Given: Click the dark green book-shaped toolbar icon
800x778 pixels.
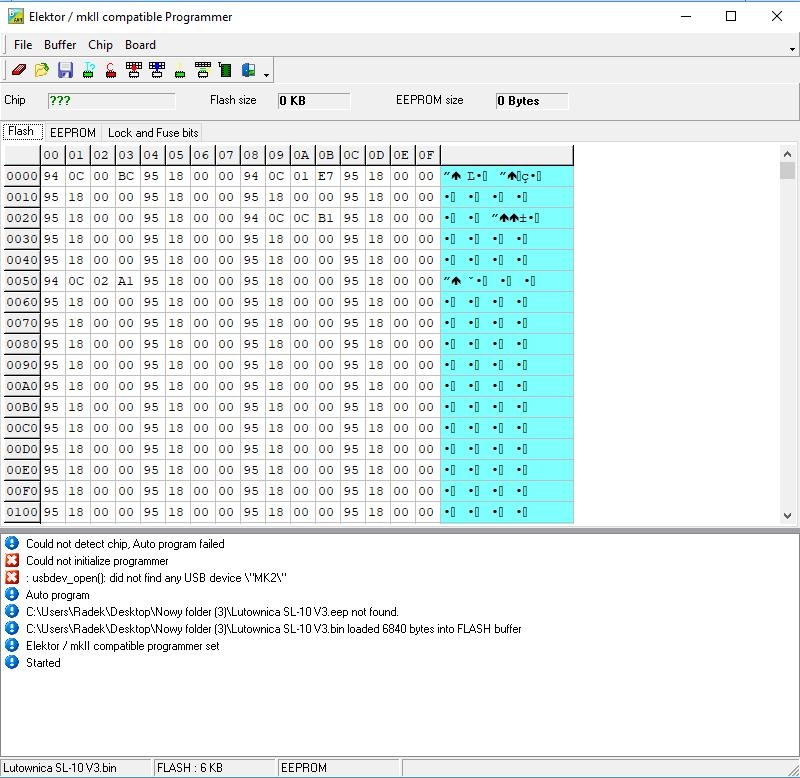Looking at the screenshot, I should pos(225,70).
